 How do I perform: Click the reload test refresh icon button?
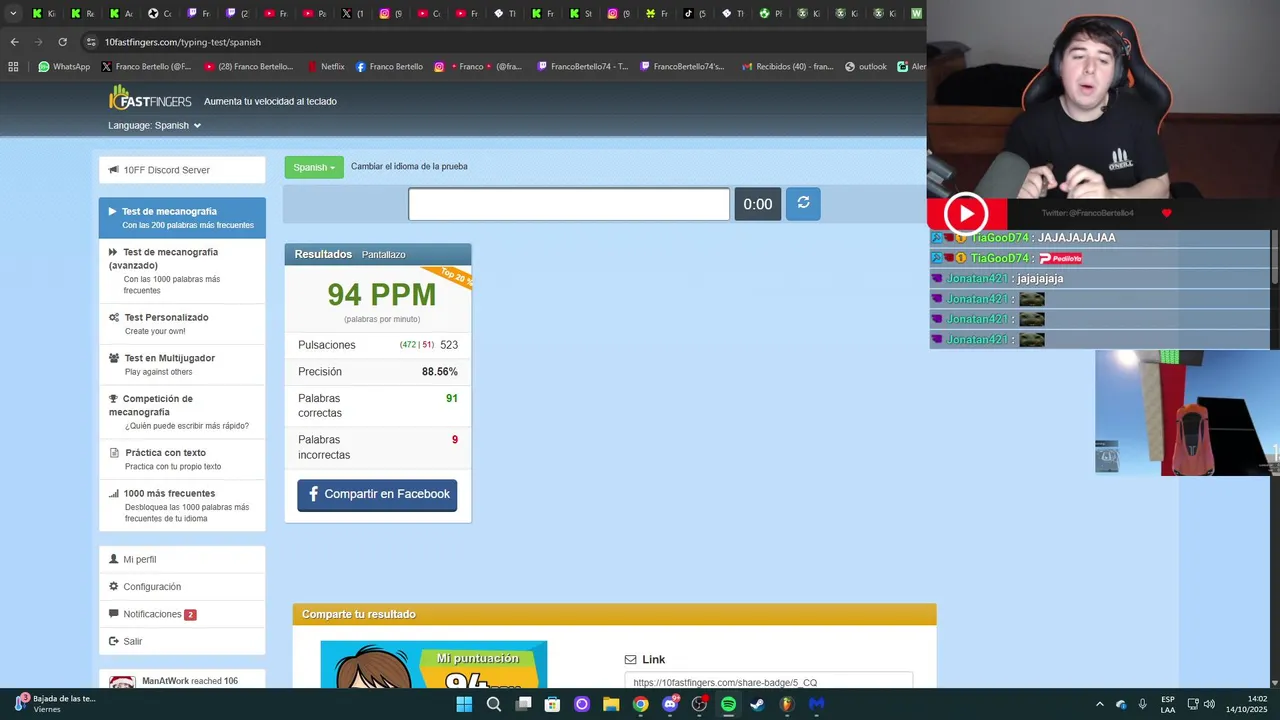[803, 204]
